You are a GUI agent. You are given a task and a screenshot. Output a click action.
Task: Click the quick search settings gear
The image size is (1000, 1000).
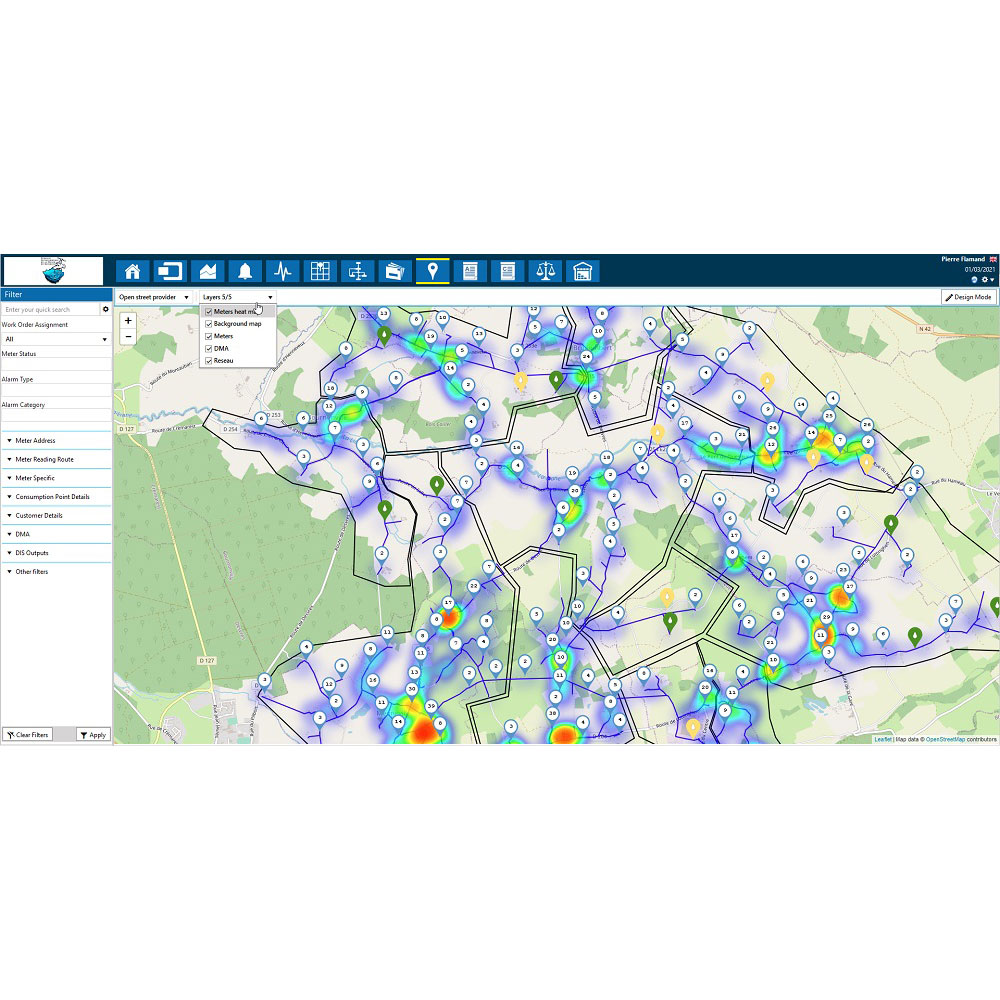(x=106, y=310)
